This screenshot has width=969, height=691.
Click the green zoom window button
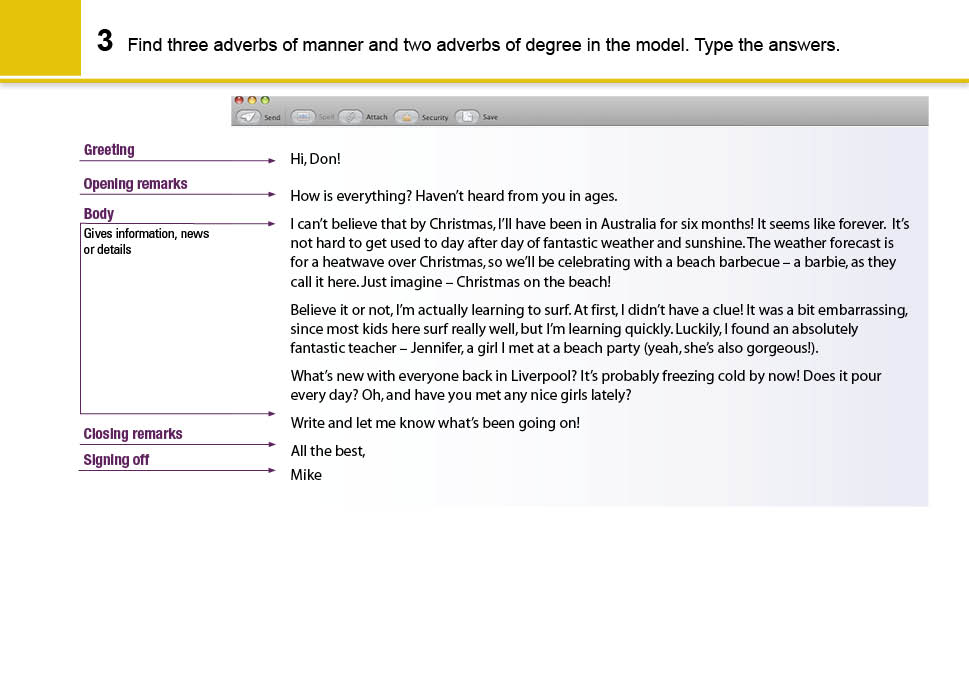tap(265, 101)
